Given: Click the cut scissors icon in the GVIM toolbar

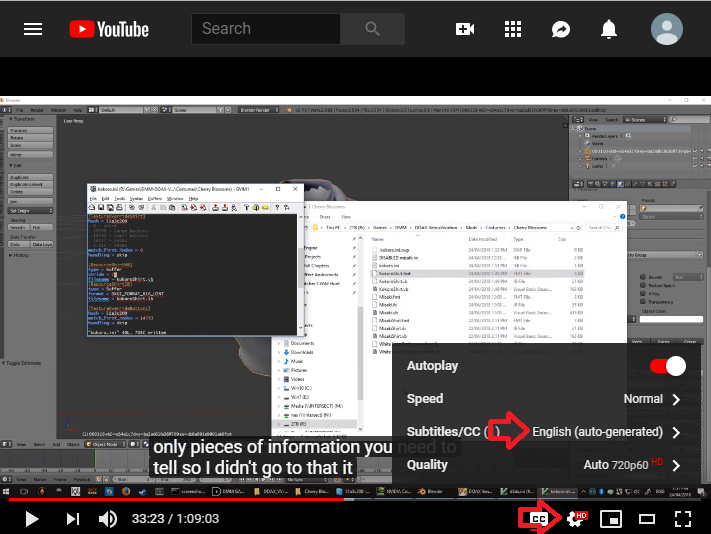Looking at the screenshot, I should click(x=153, y=208).
